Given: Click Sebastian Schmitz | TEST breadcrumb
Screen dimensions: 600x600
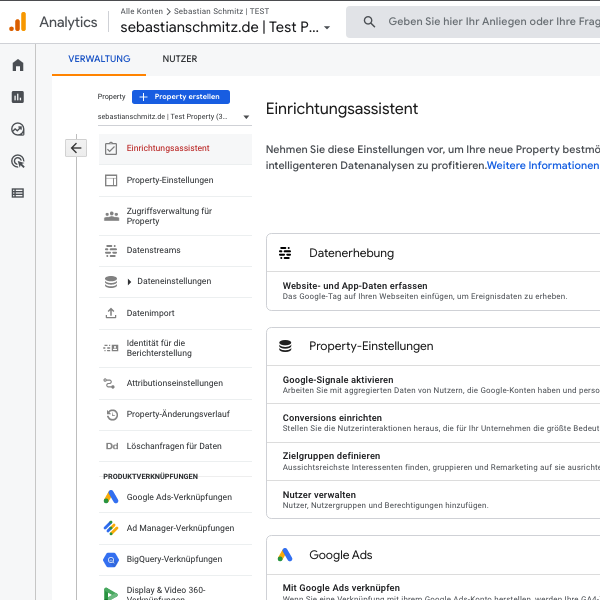Looking at the screenshot, I should (x=221, y=11).
